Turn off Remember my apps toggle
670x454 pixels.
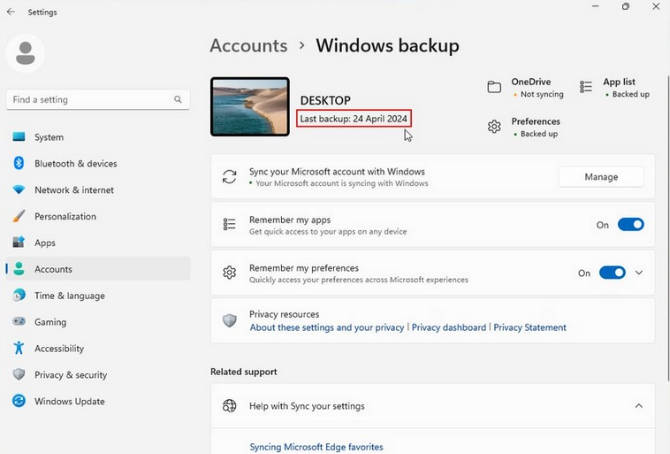[x=631, y=224]
